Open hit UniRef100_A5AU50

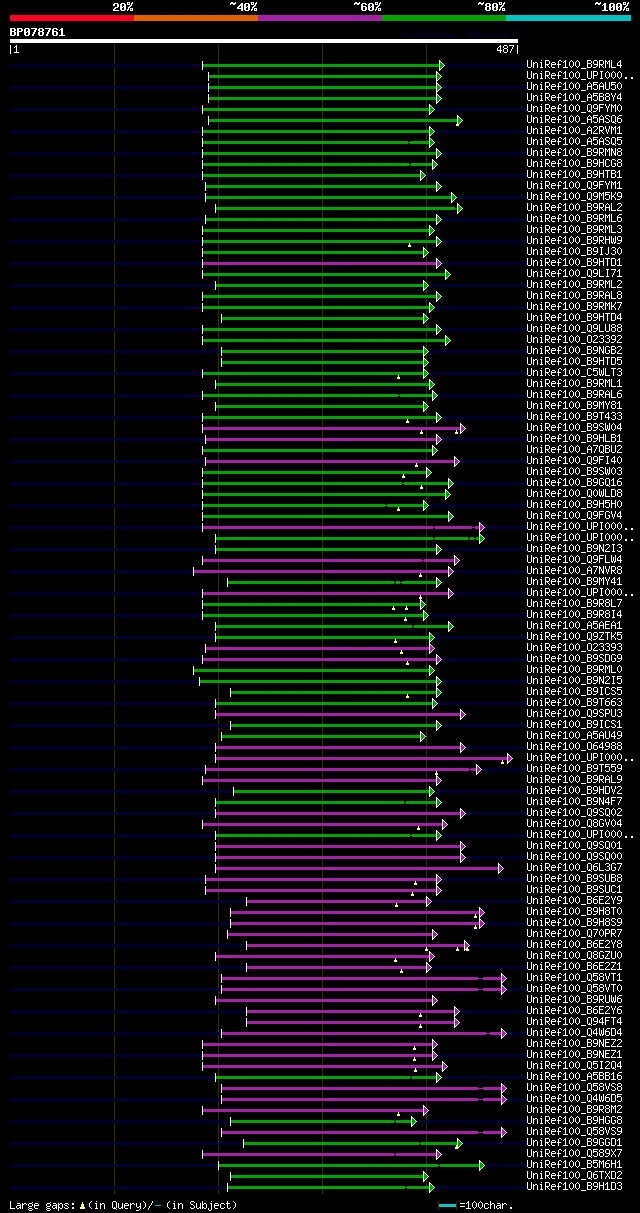[574, 87]
